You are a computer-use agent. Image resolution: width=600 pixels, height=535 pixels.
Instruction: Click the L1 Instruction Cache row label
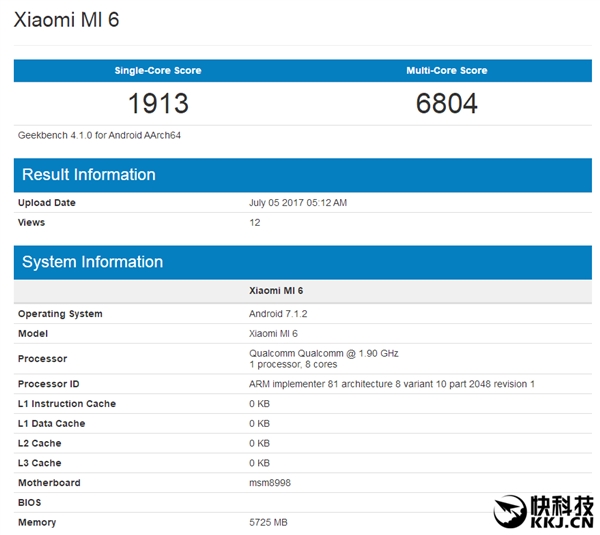66,404
